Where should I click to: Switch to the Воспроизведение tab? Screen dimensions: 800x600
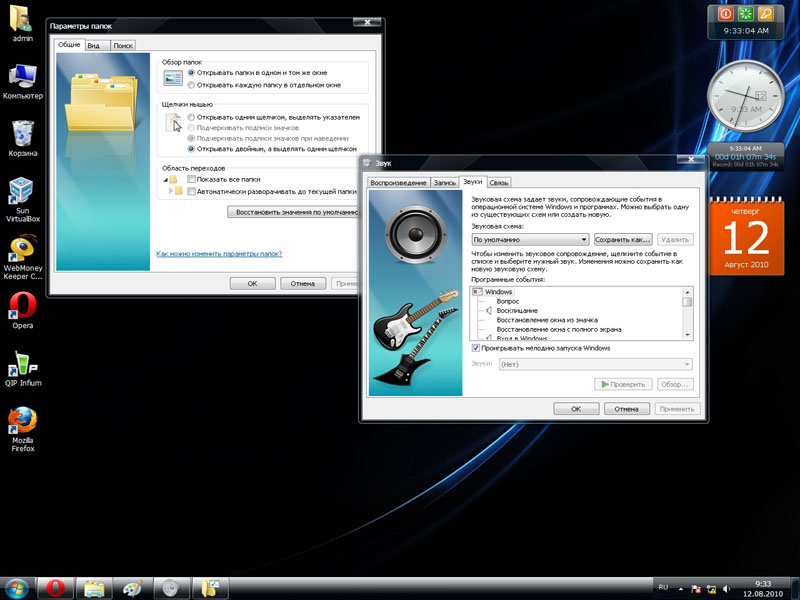point(398,183)
